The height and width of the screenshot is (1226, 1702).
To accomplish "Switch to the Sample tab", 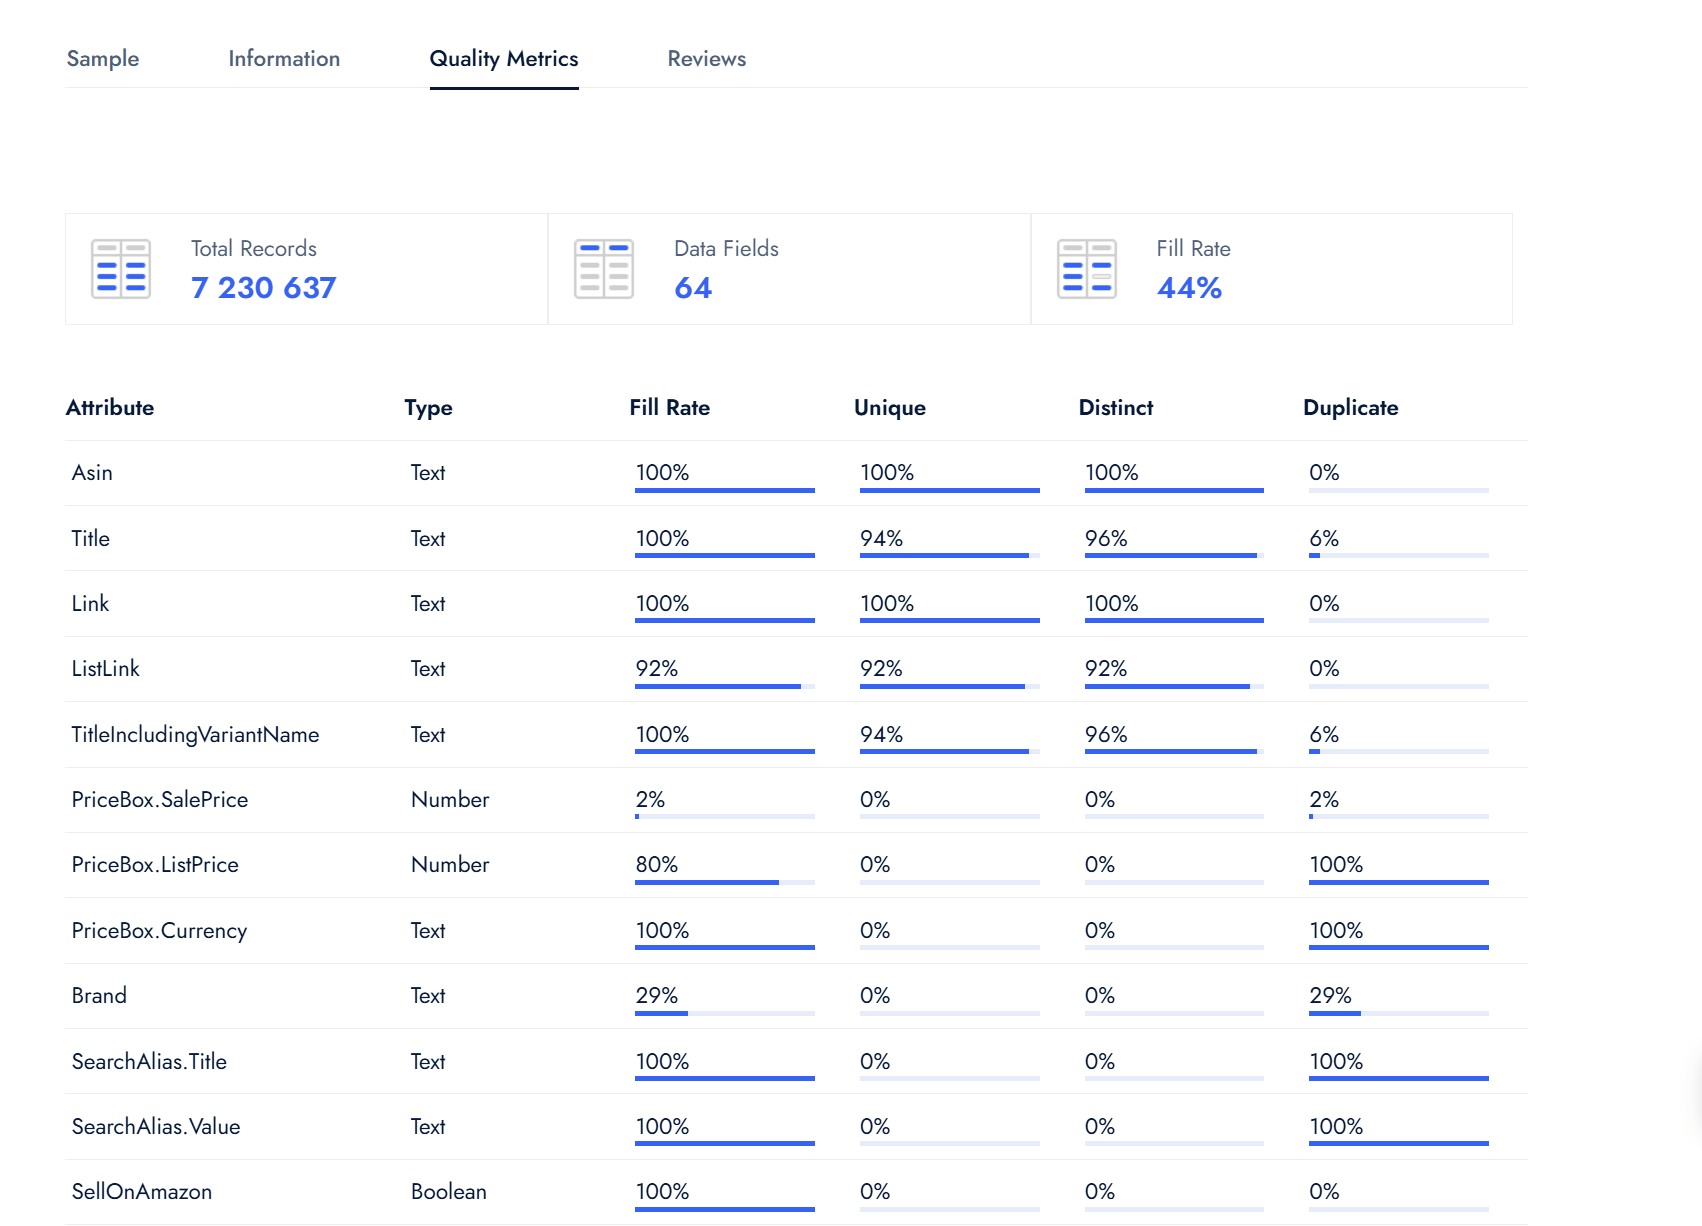I will [103, 59].
